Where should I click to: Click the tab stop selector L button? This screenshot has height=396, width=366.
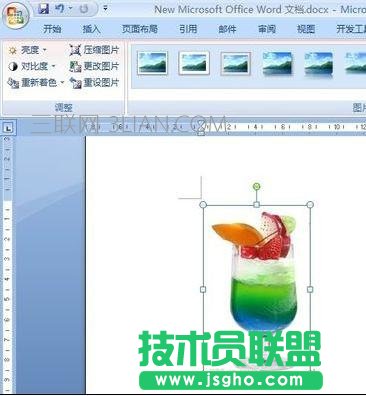(8, 128)
